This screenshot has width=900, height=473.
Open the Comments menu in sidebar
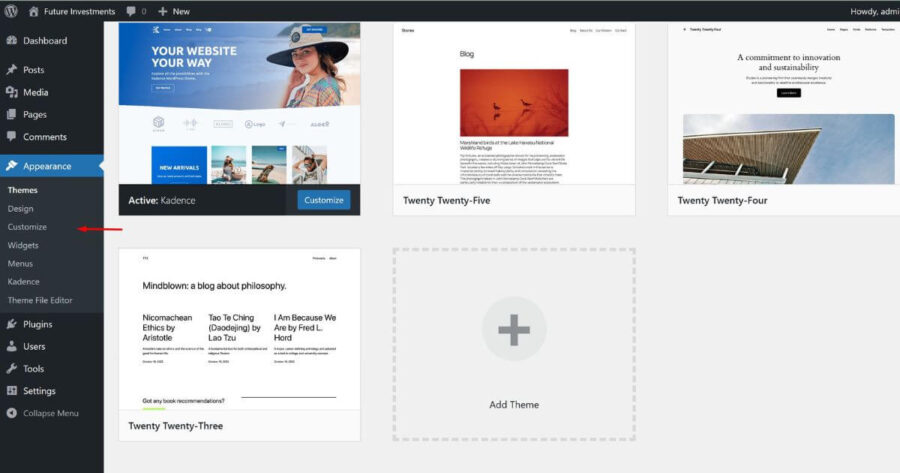[x=45, y=137]
